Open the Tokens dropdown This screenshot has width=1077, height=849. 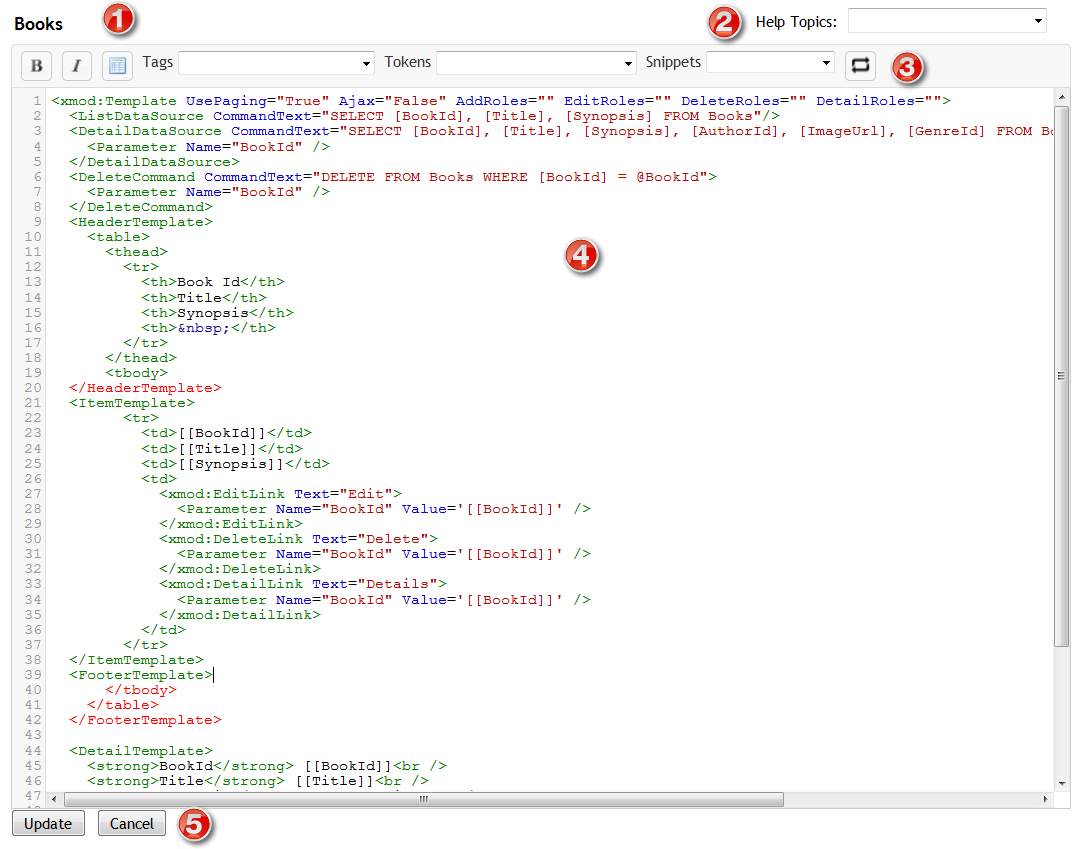click(536, 63)
